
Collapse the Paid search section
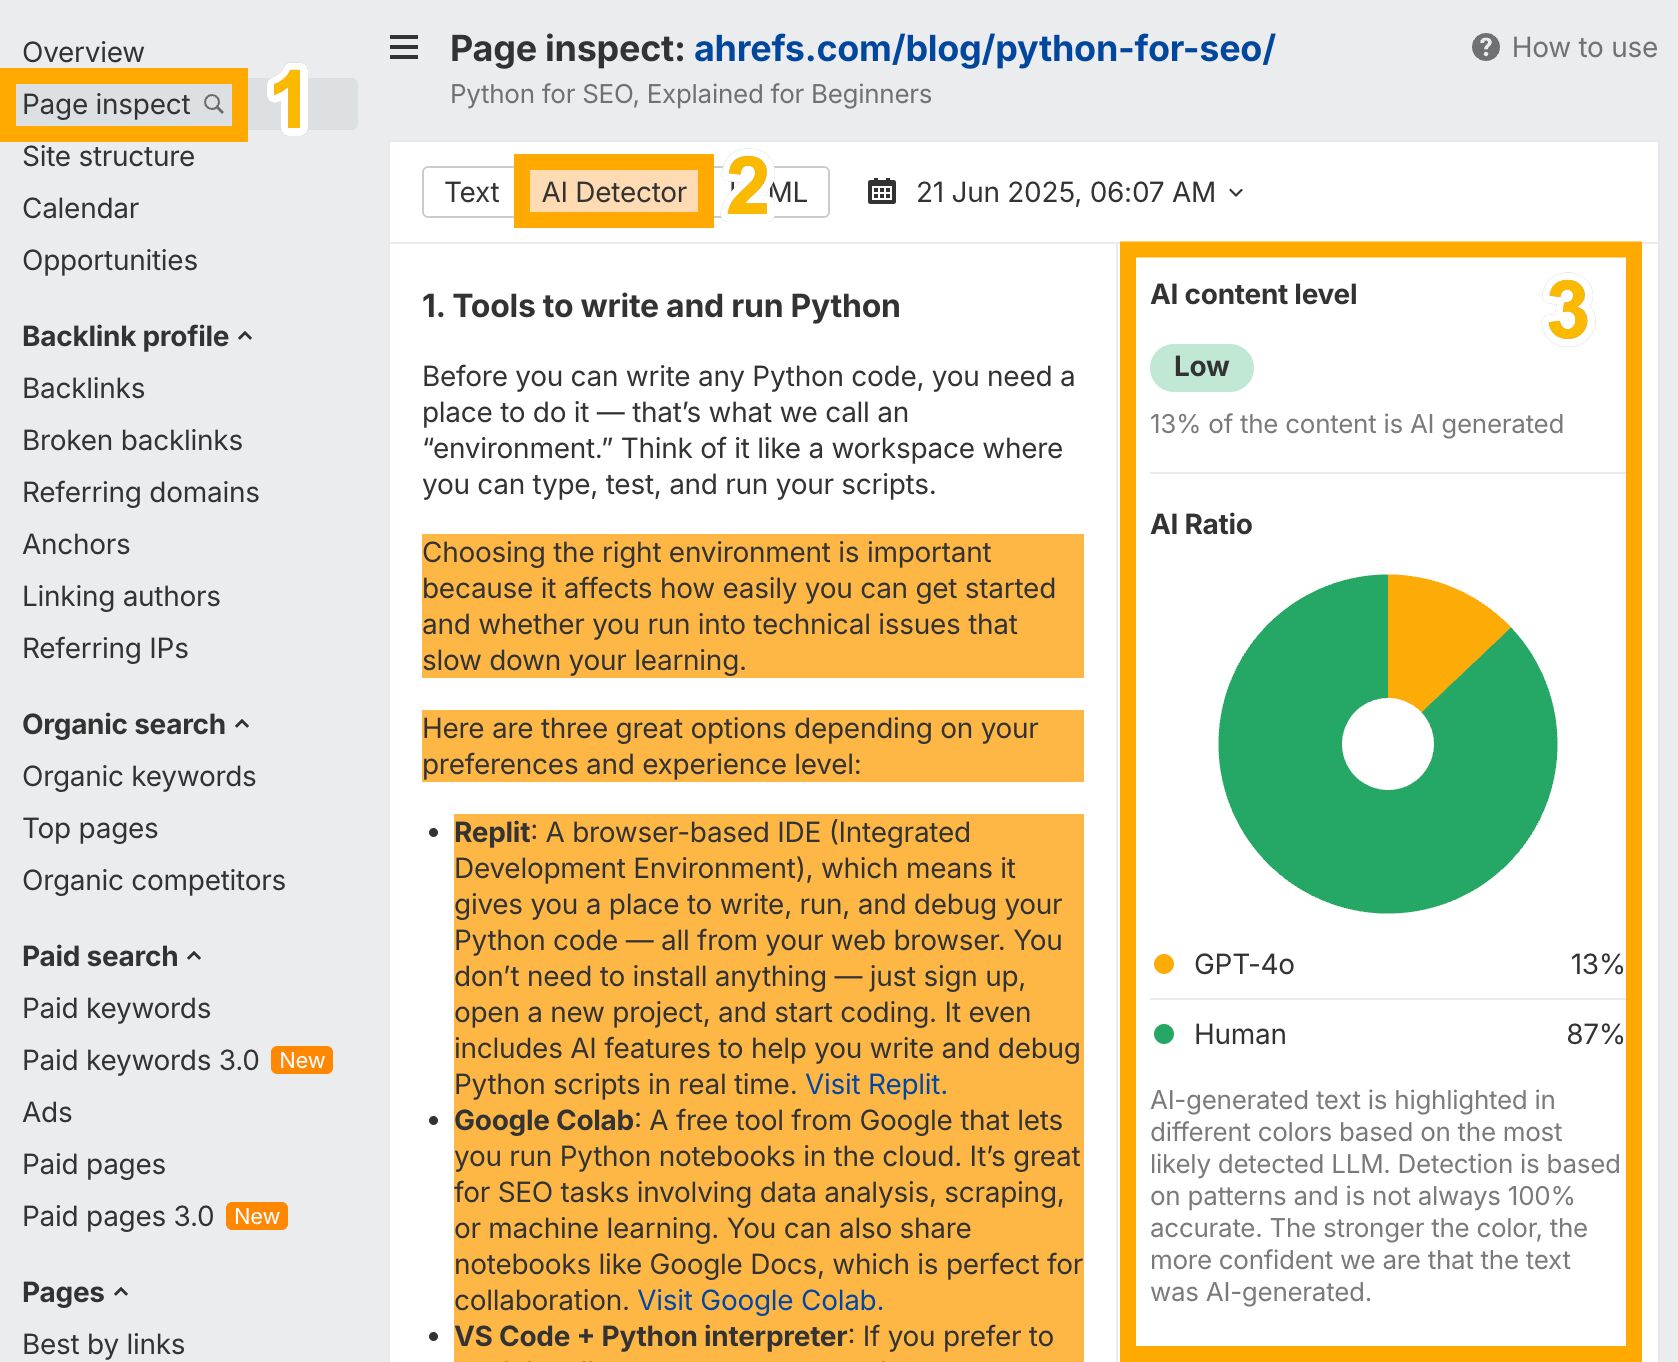[194, 957]
